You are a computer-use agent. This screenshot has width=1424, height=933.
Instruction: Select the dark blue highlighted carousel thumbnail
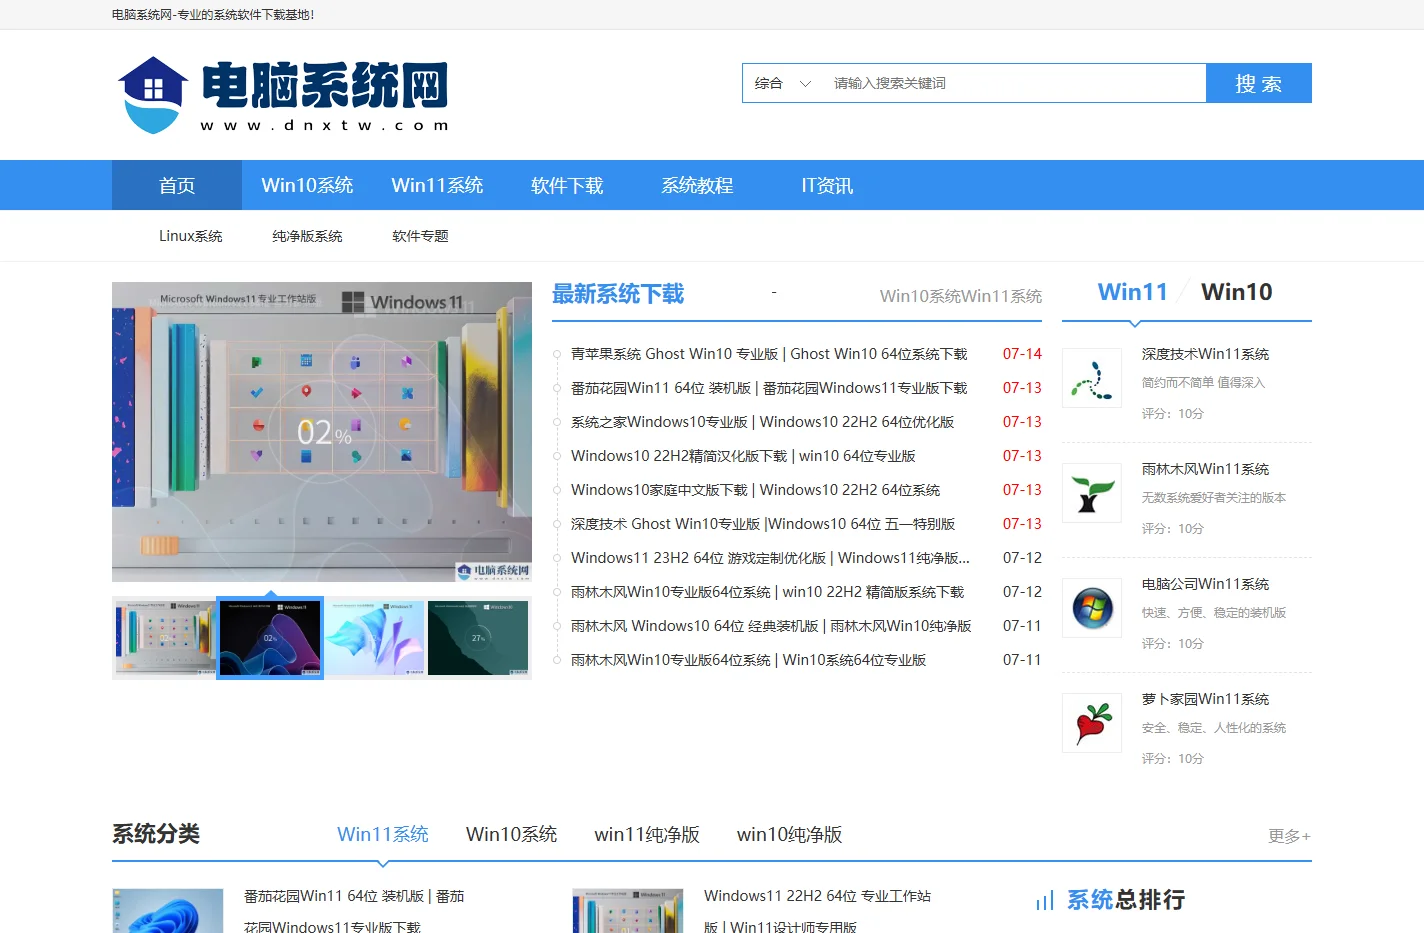[x=270, y=638]
